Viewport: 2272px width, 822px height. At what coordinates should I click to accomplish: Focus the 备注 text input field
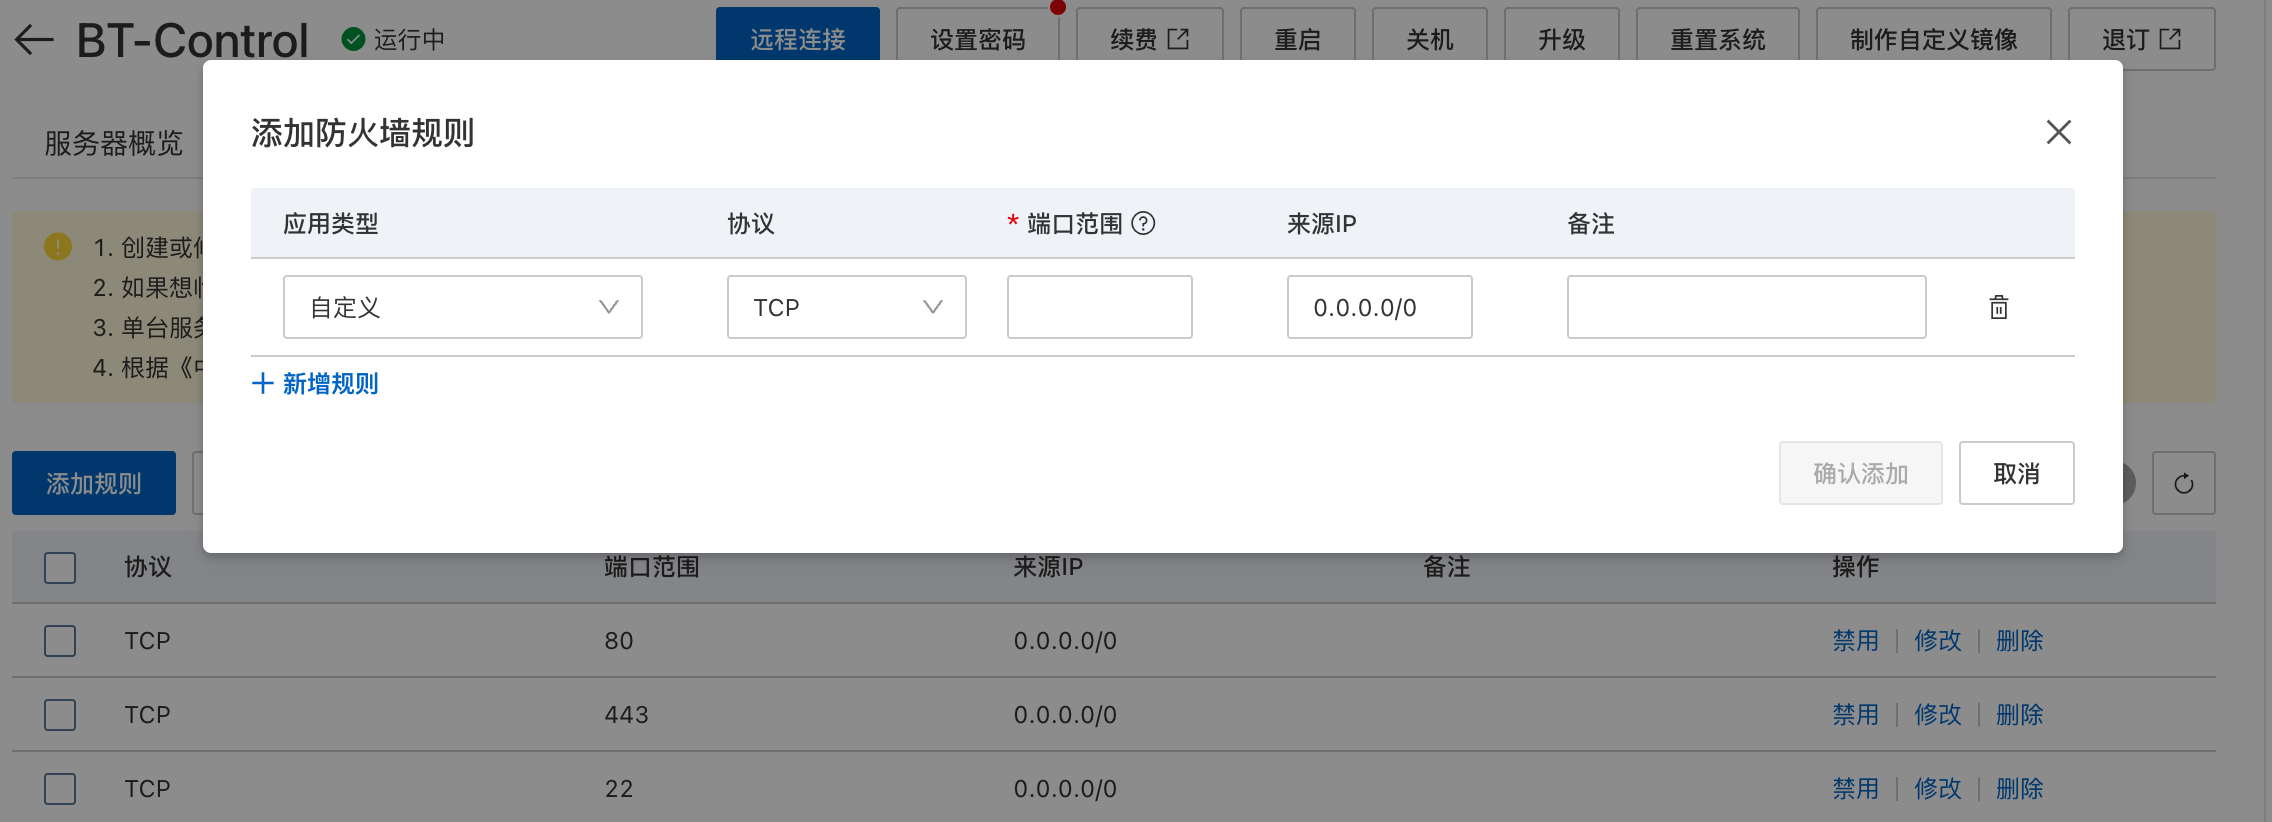[1746, 307]
